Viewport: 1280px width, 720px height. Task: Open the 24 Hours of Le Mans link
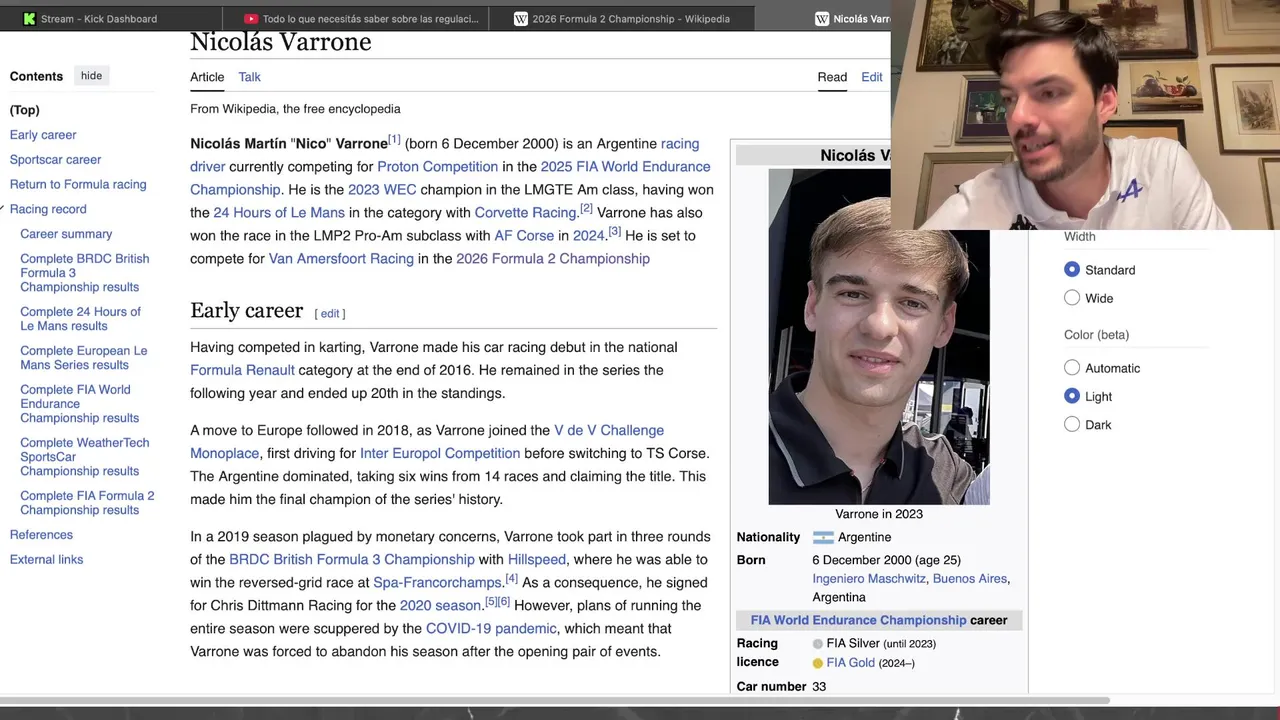[279, 213]
